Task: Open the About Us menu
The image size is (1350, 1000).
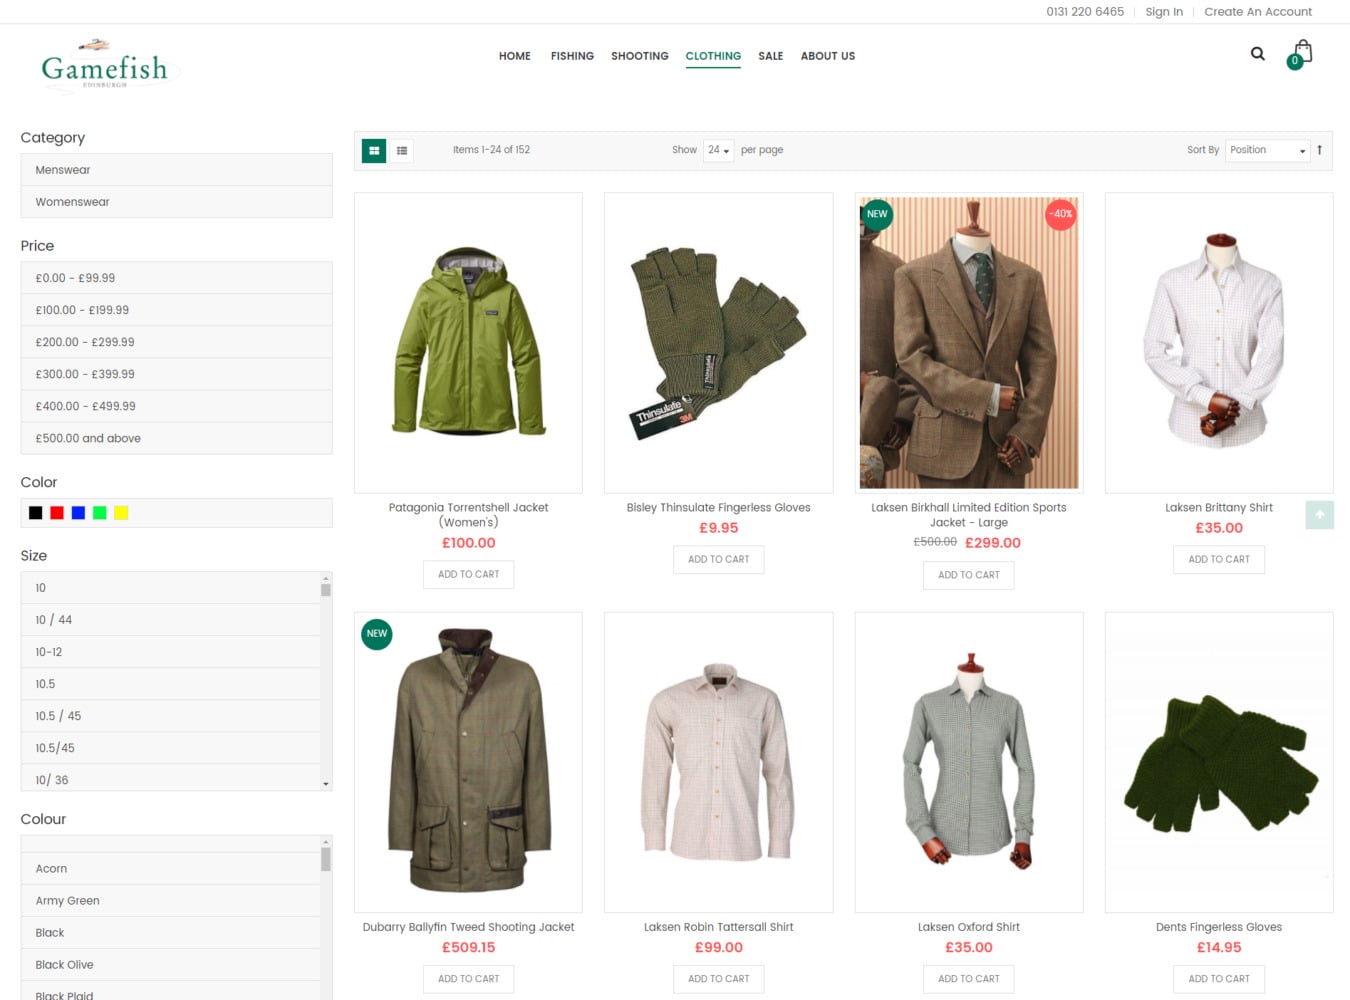Action: [828, 56]
